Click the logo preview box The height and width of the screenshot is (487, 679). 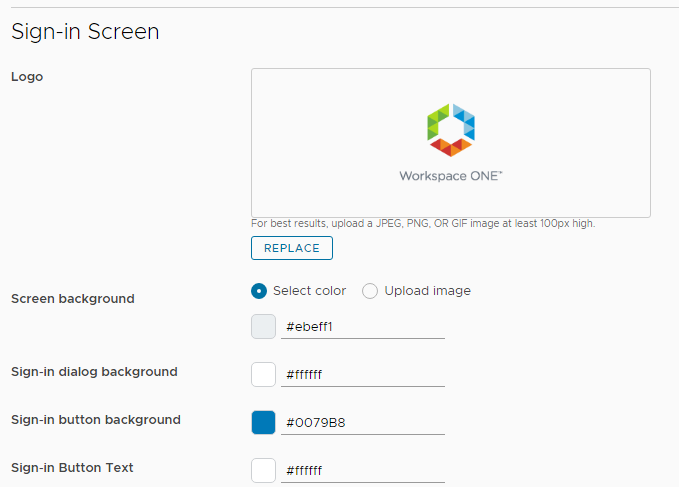tap(451, 143)
